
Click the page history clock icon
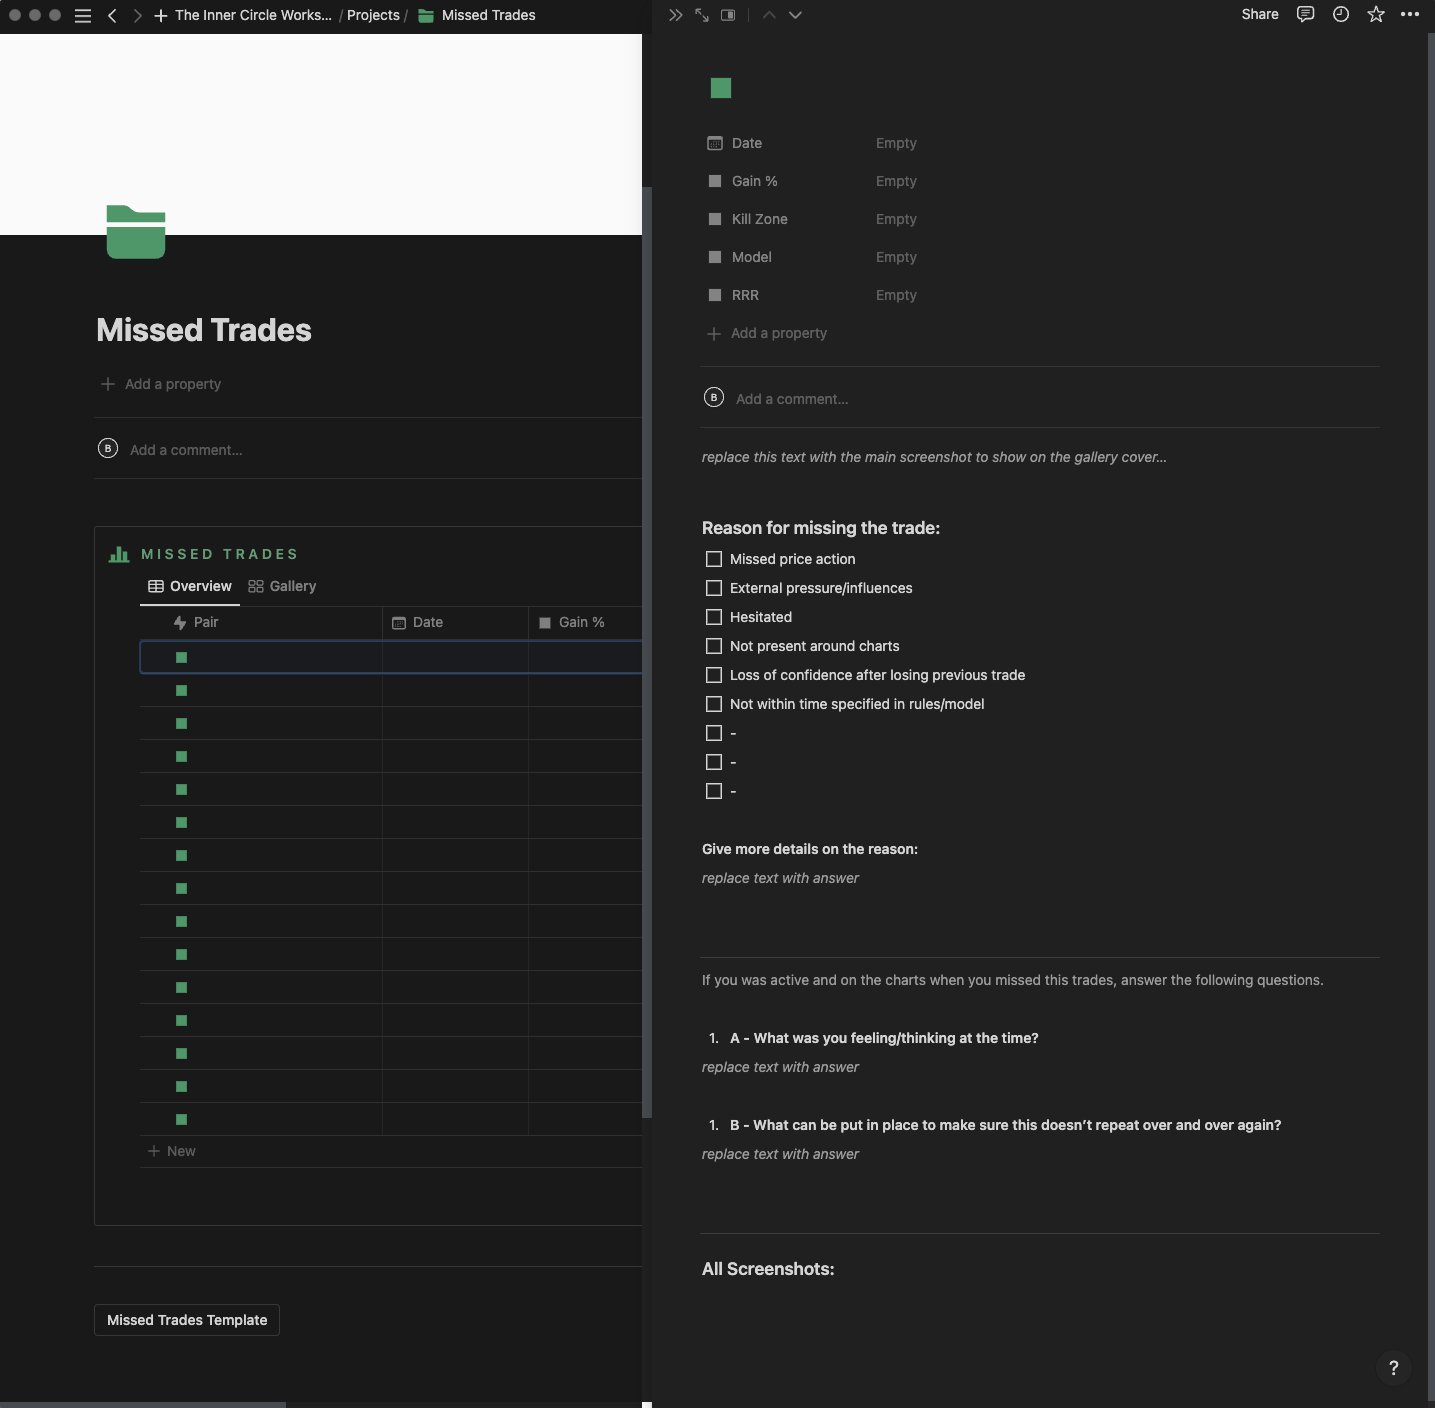click(x=1339, y=14)
